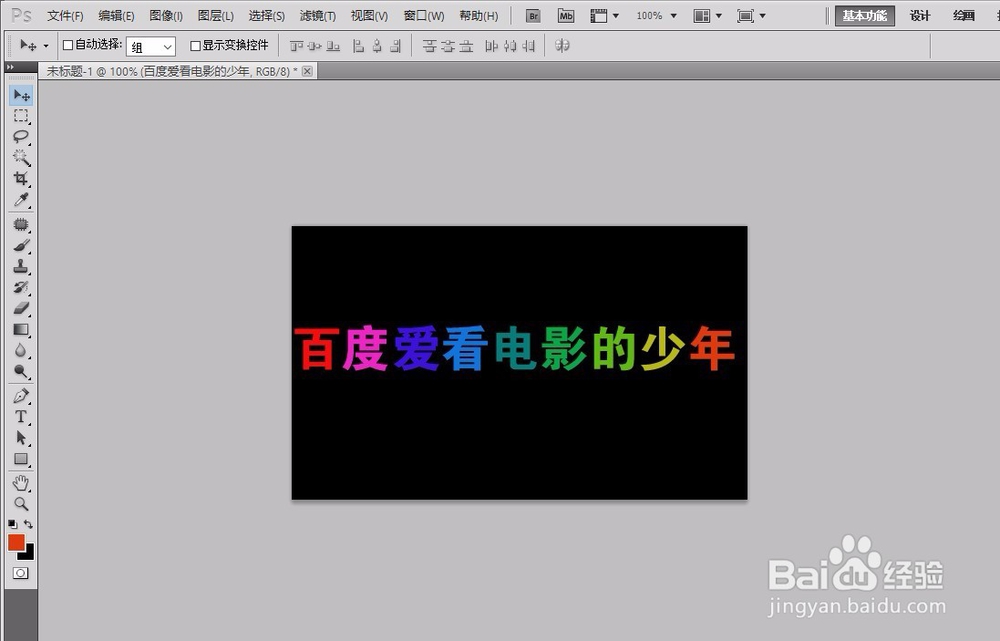Click Auto-Align Layers icon in options bar
The width and height of the screenshot is (1000, 641).
(562, 46)
